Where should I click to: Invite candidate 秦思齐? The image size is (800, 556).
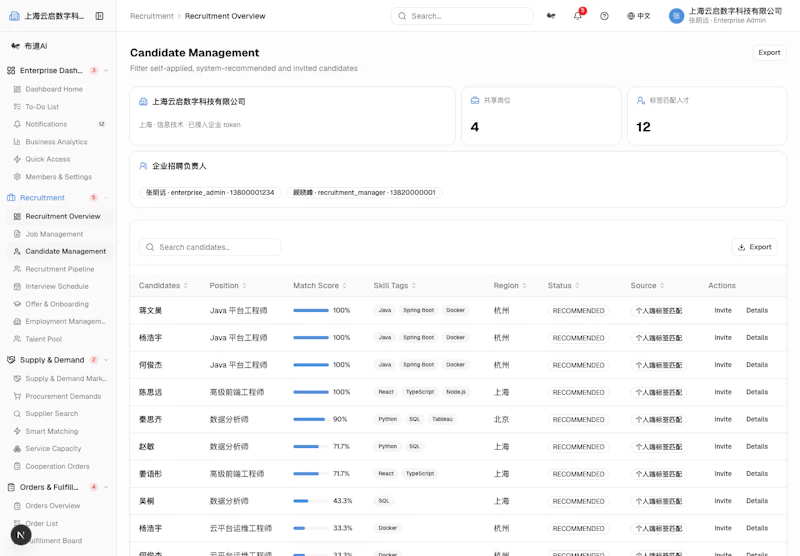[722, 419]
